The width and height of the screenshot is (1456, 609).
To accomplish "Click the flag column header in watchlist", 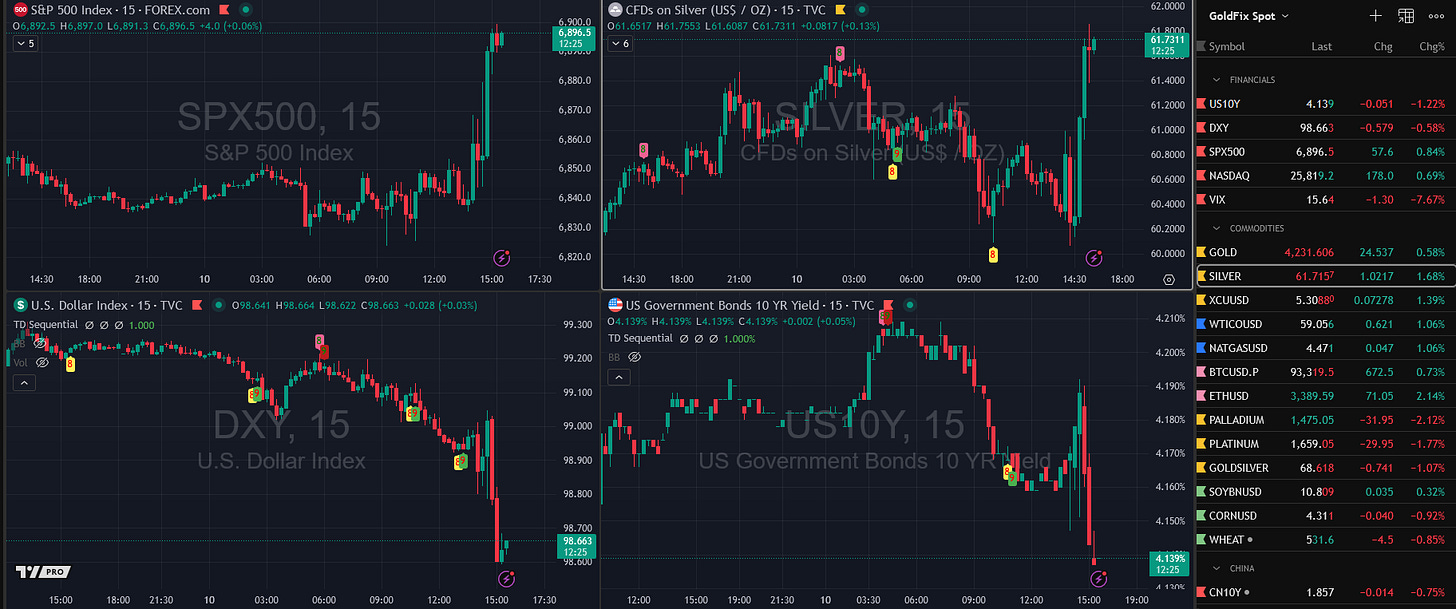I will coord(1199,47).
